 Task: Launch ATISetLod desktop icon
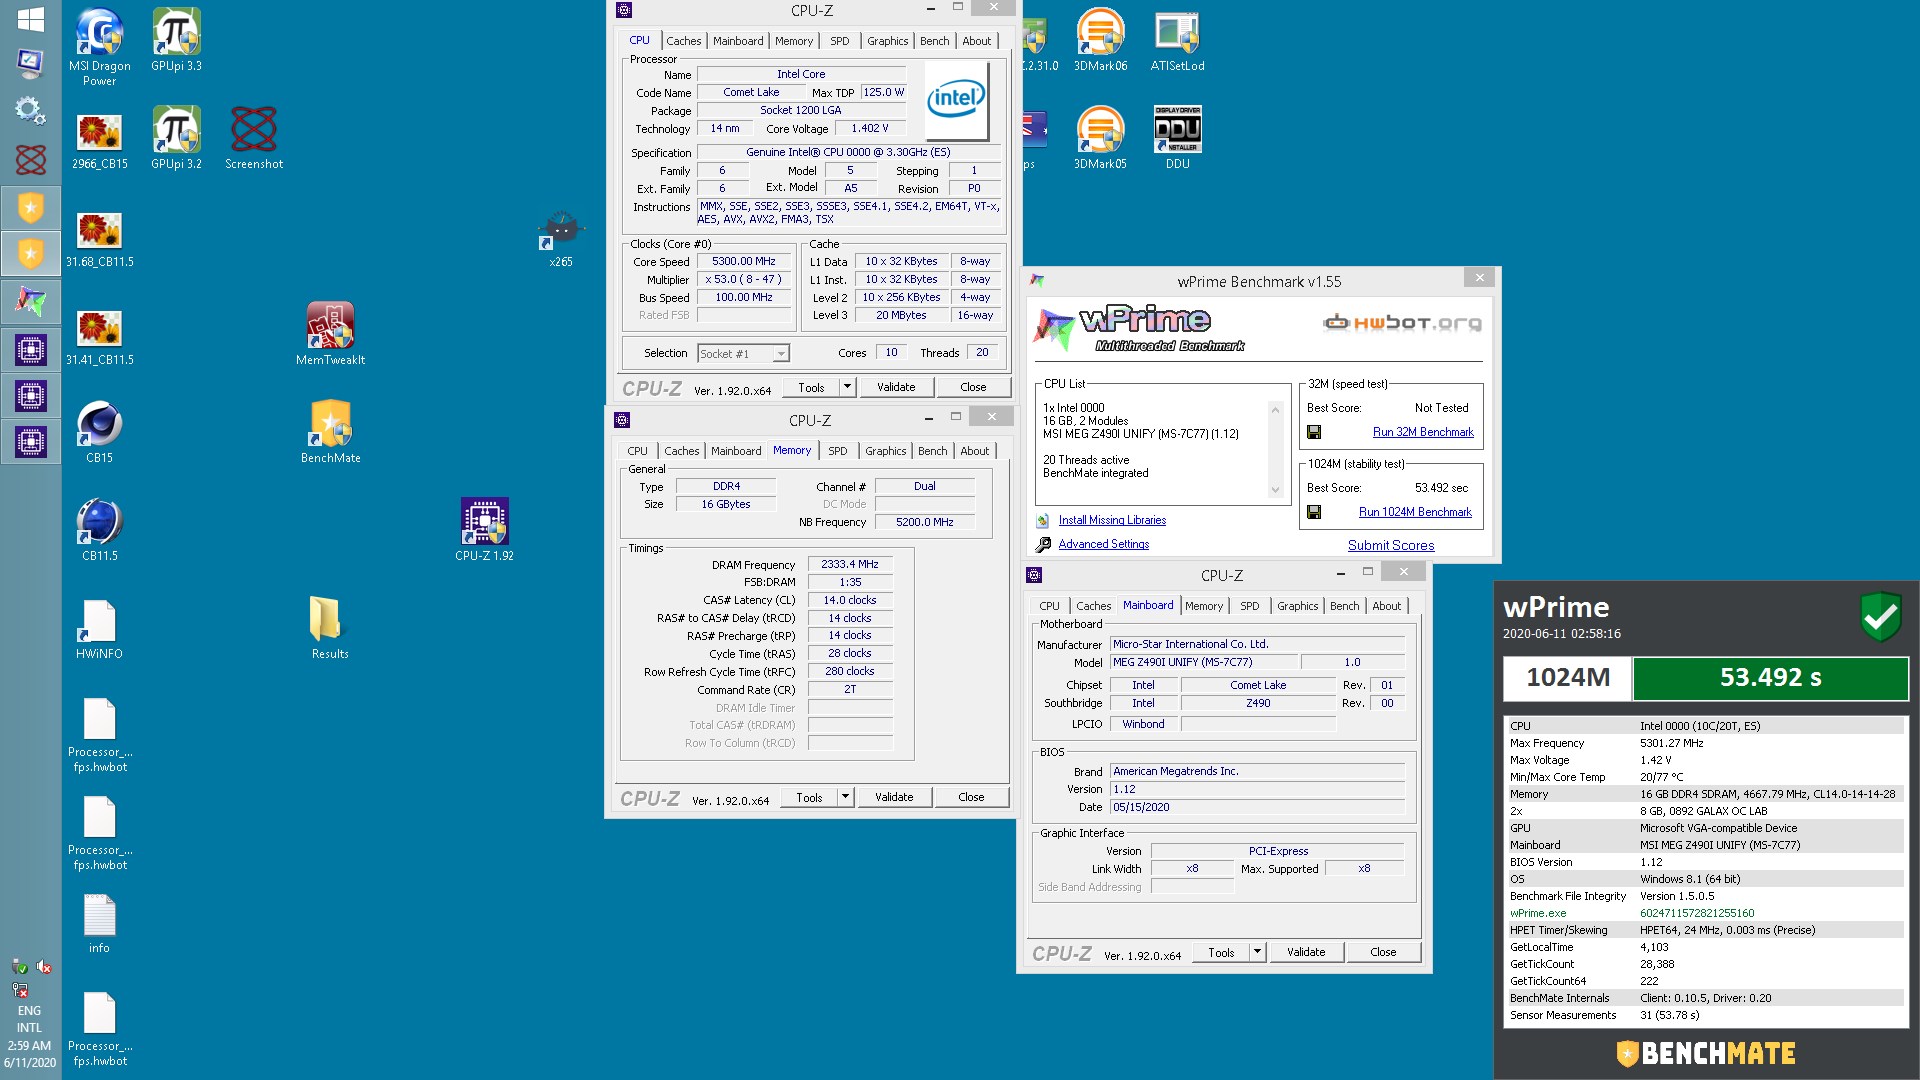click(x=1177, y=40)
